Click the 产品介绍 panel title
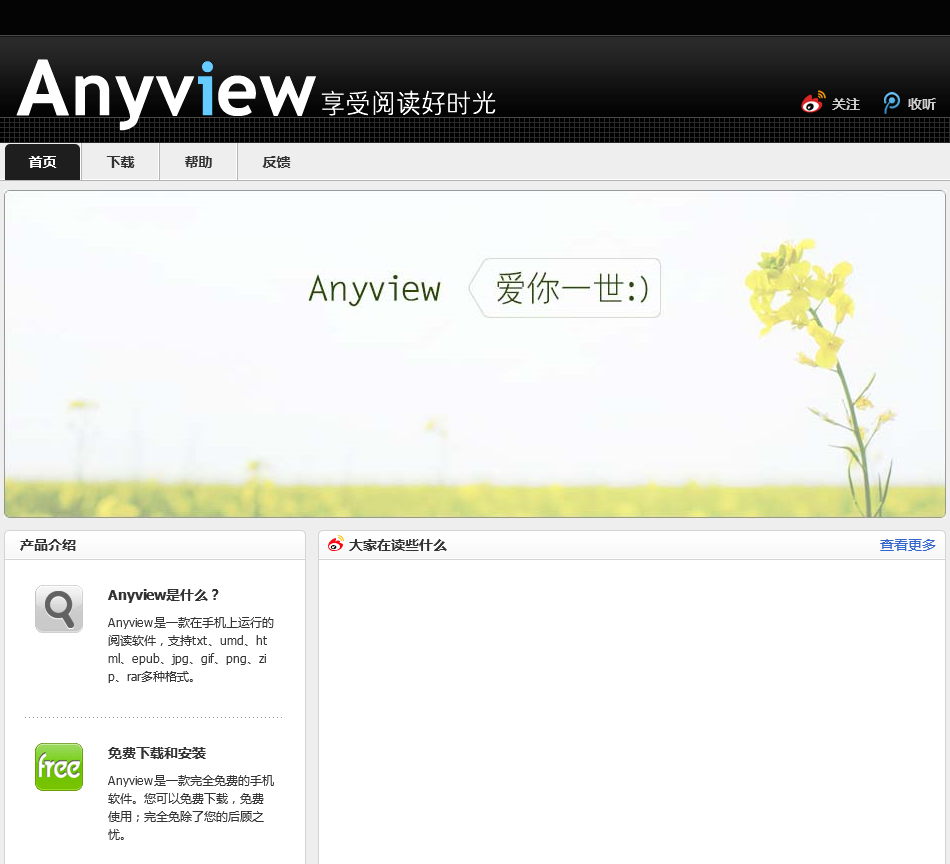This screenshot has height=864, width=950. coord(48,545)
